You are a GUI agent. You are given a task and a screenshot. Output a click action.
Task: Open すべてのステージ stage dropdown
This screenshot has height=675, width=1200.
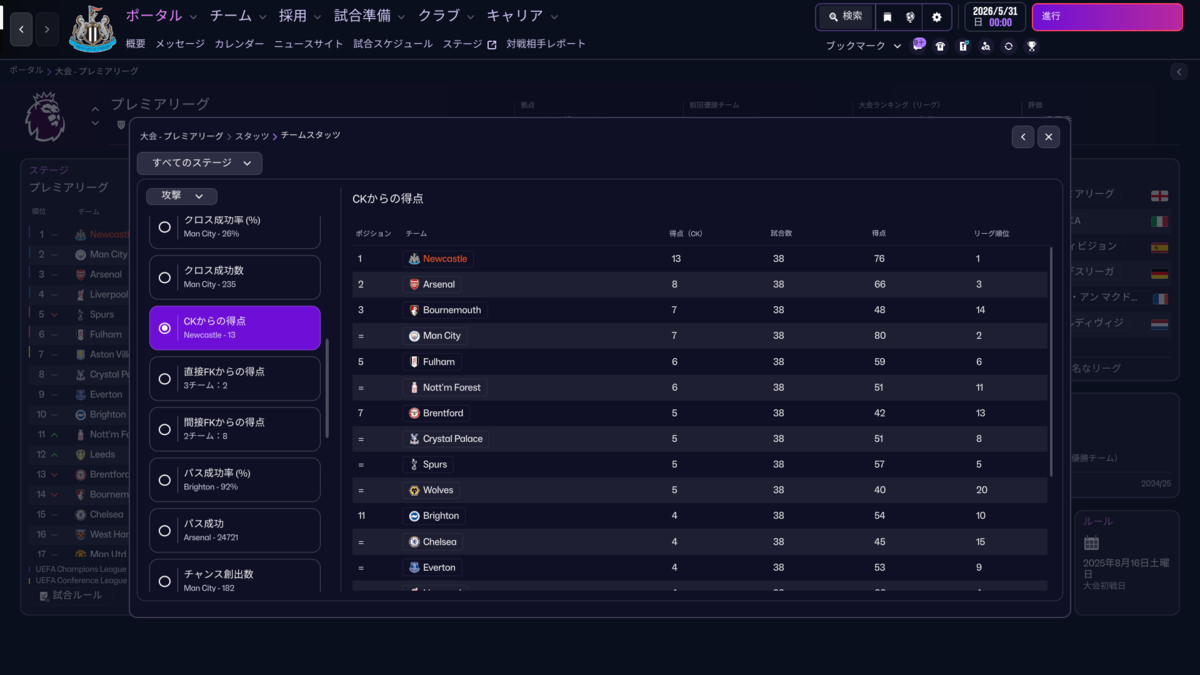pyautogui.click(x=200, y=163)
